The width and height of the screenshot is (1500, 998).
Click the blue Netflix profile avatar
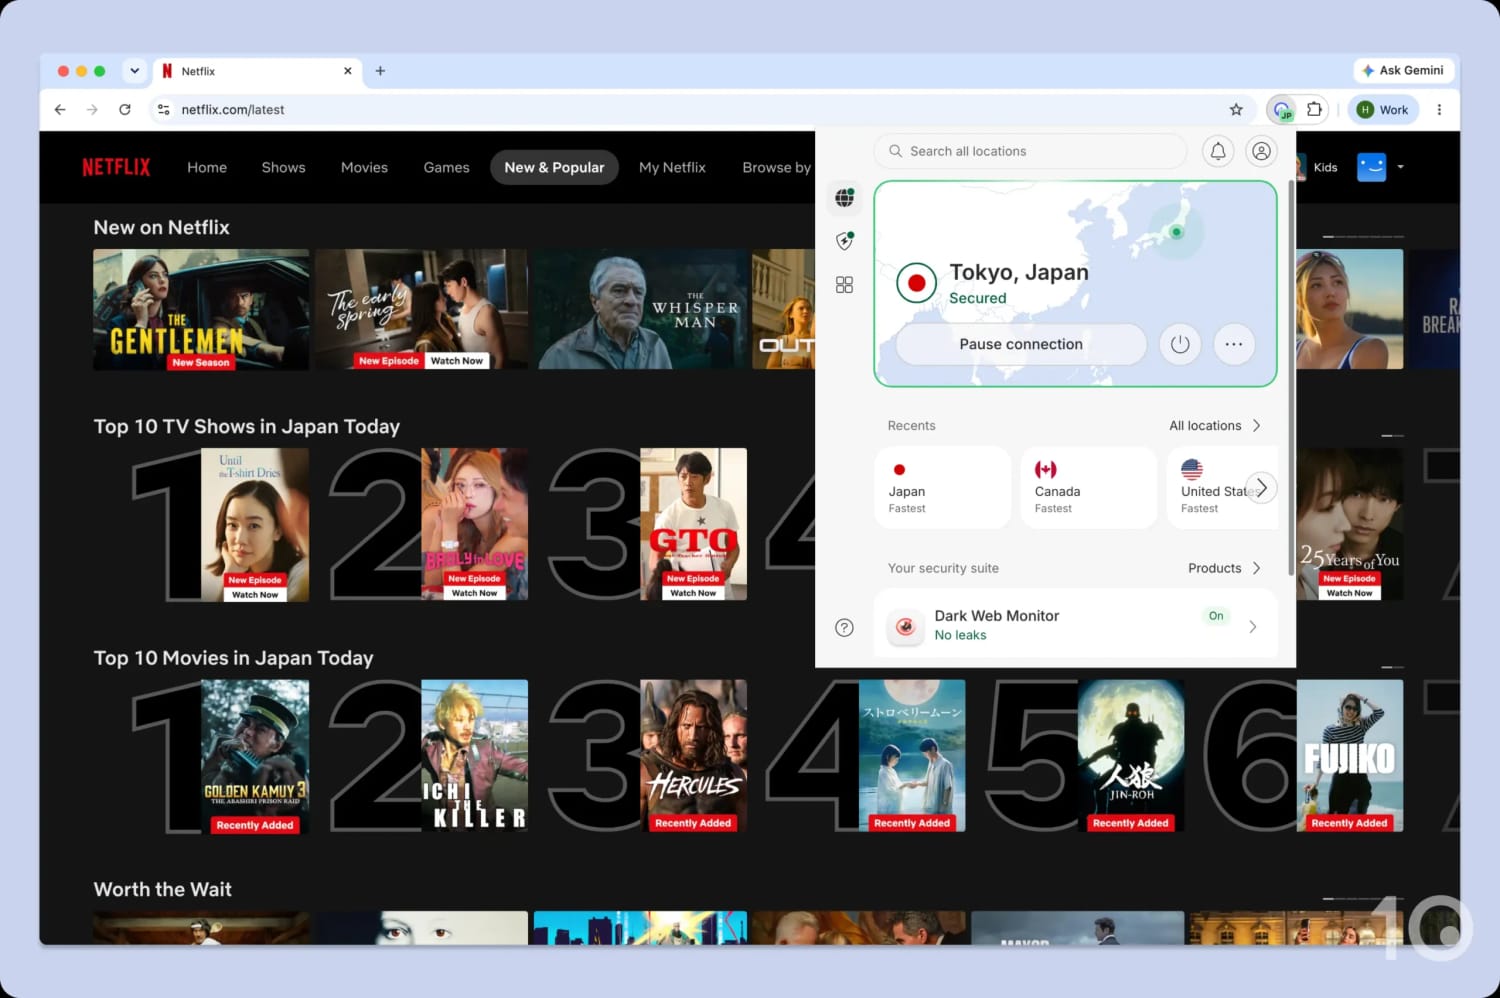(1371, 167)
